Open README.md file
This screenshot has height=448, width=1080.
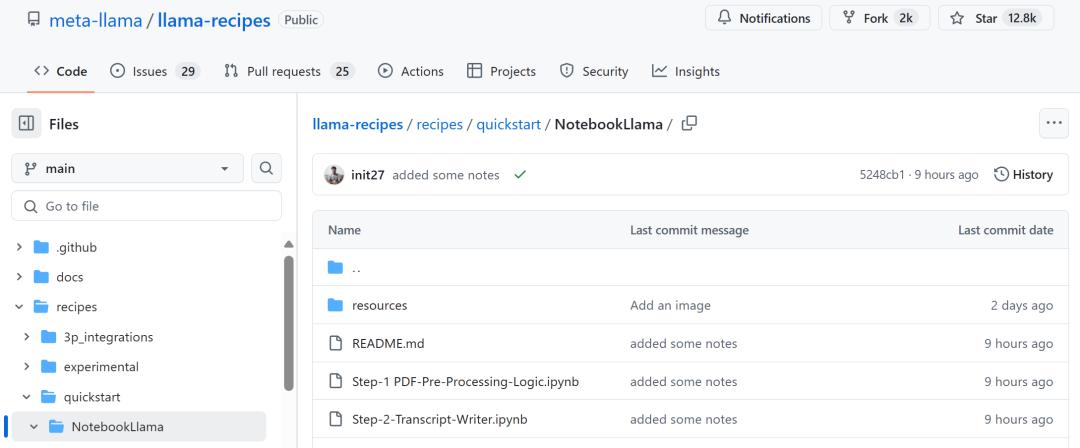(388, 343)
